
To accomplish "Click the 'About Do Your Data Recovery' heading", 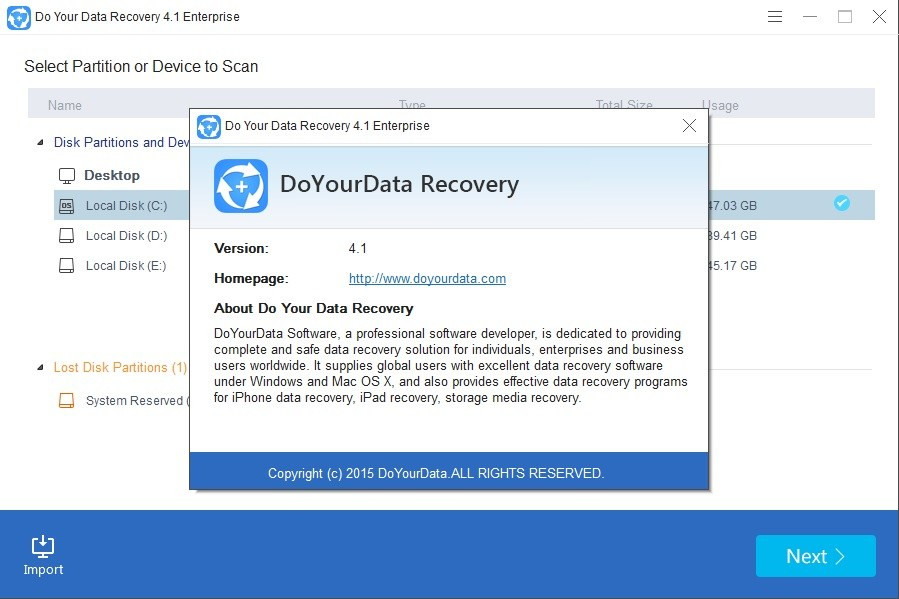I will (314, 308).
